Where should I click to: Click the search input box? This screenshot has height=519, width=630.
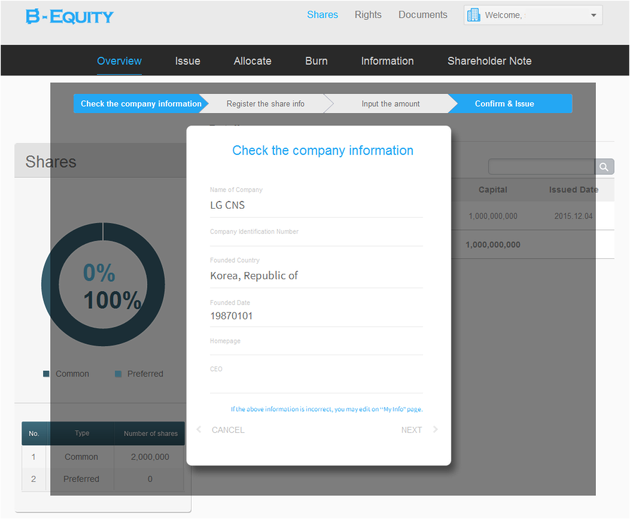click(541, 167)
